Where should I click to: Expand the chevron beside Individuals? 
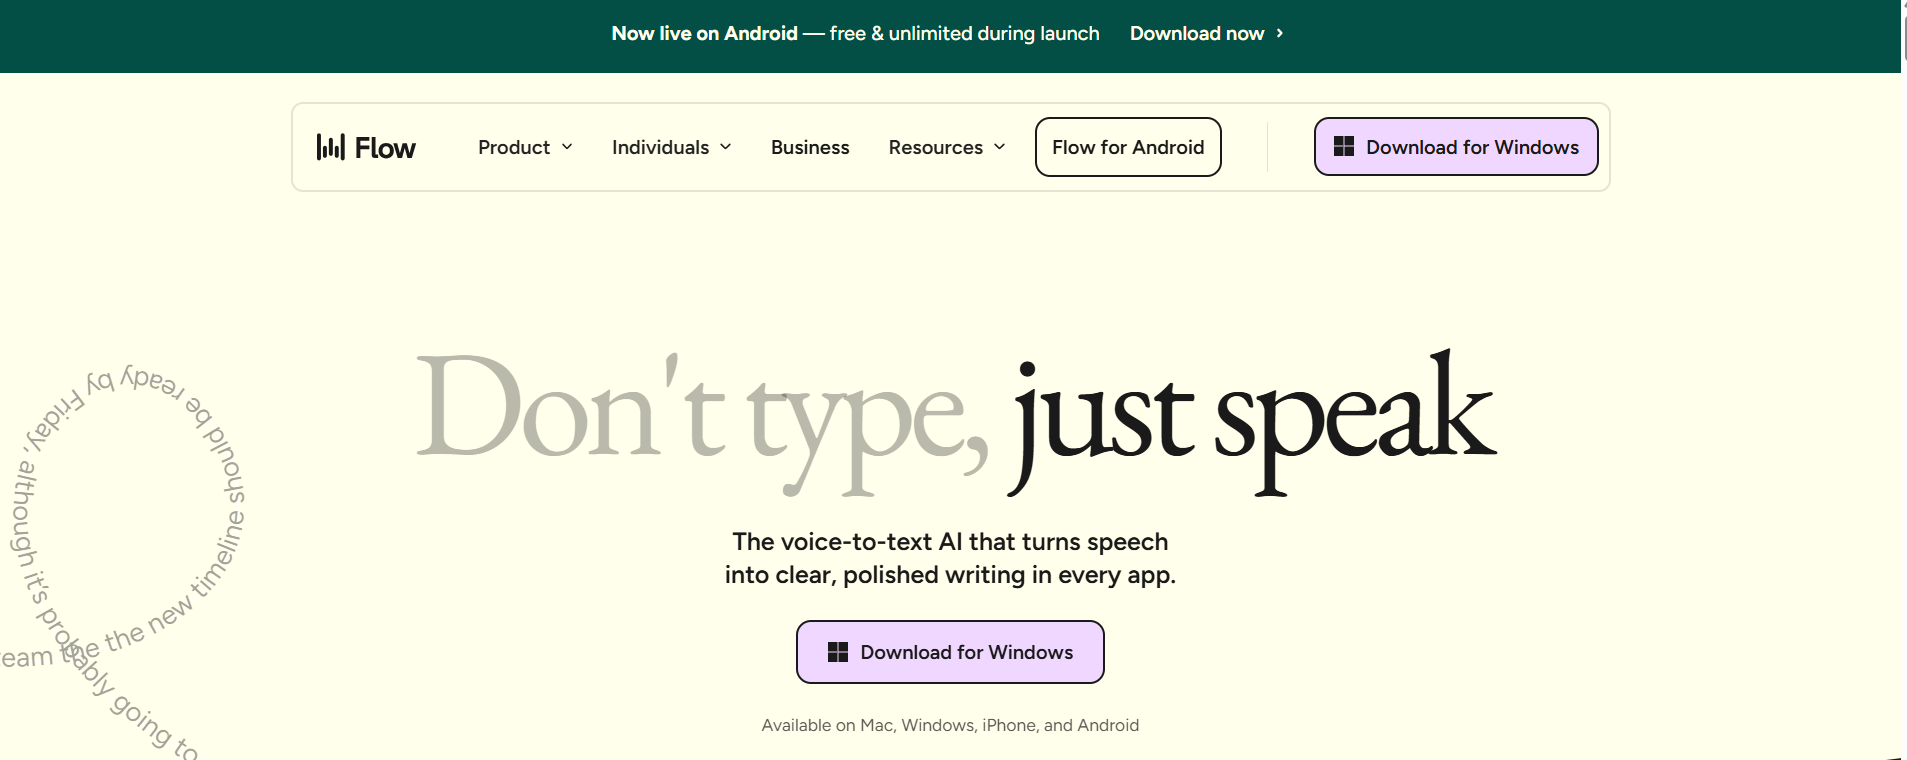[x=726, y=147]
